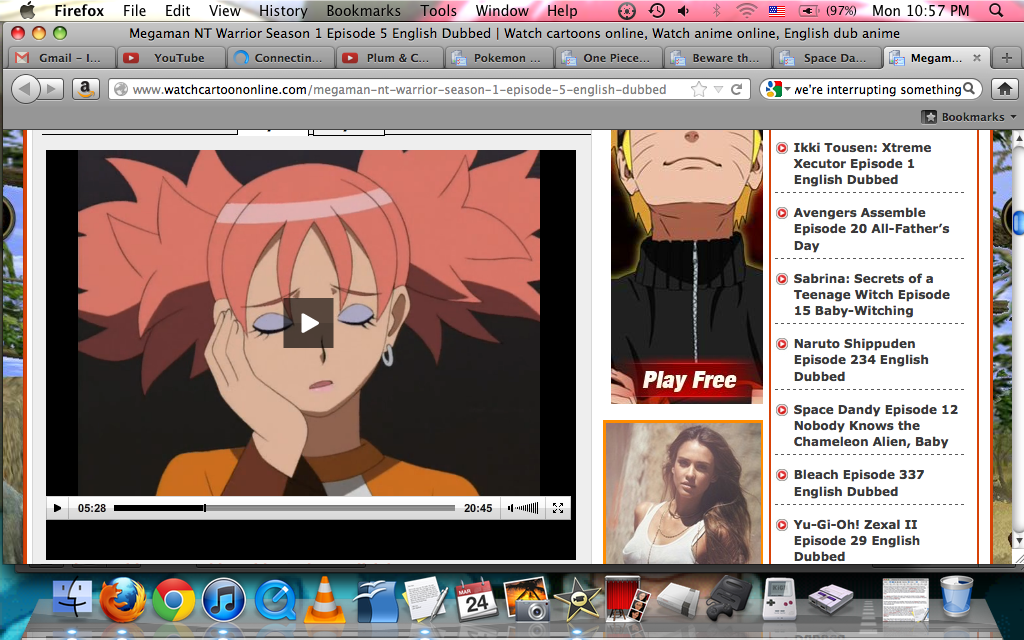Open the Bookmarks menu in the menu bar
This screenshot has width=1024, height=640.
(363, 10)
